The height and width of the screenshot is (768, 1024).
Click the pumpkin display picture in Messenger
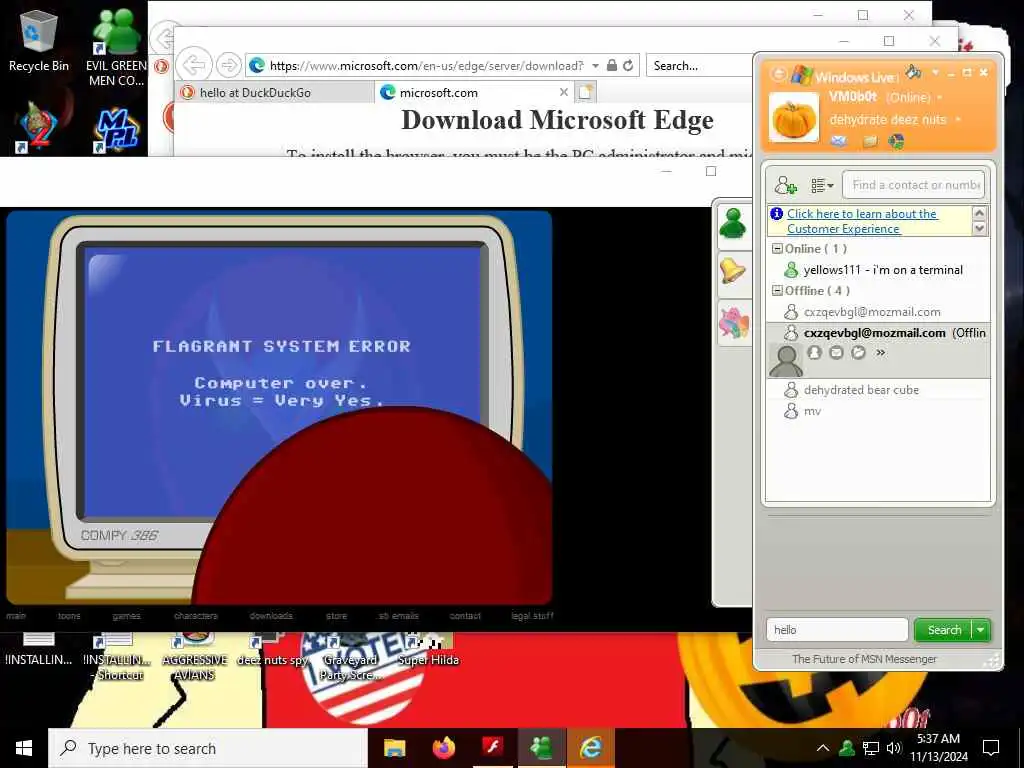(x=794, y=118)
